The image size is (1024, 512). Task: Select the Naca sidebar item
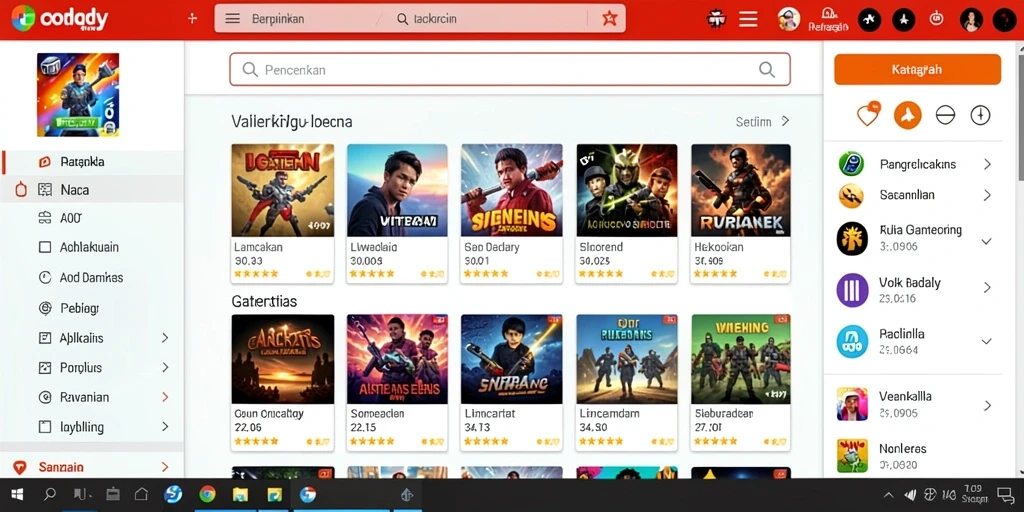(x=92, y=190)
